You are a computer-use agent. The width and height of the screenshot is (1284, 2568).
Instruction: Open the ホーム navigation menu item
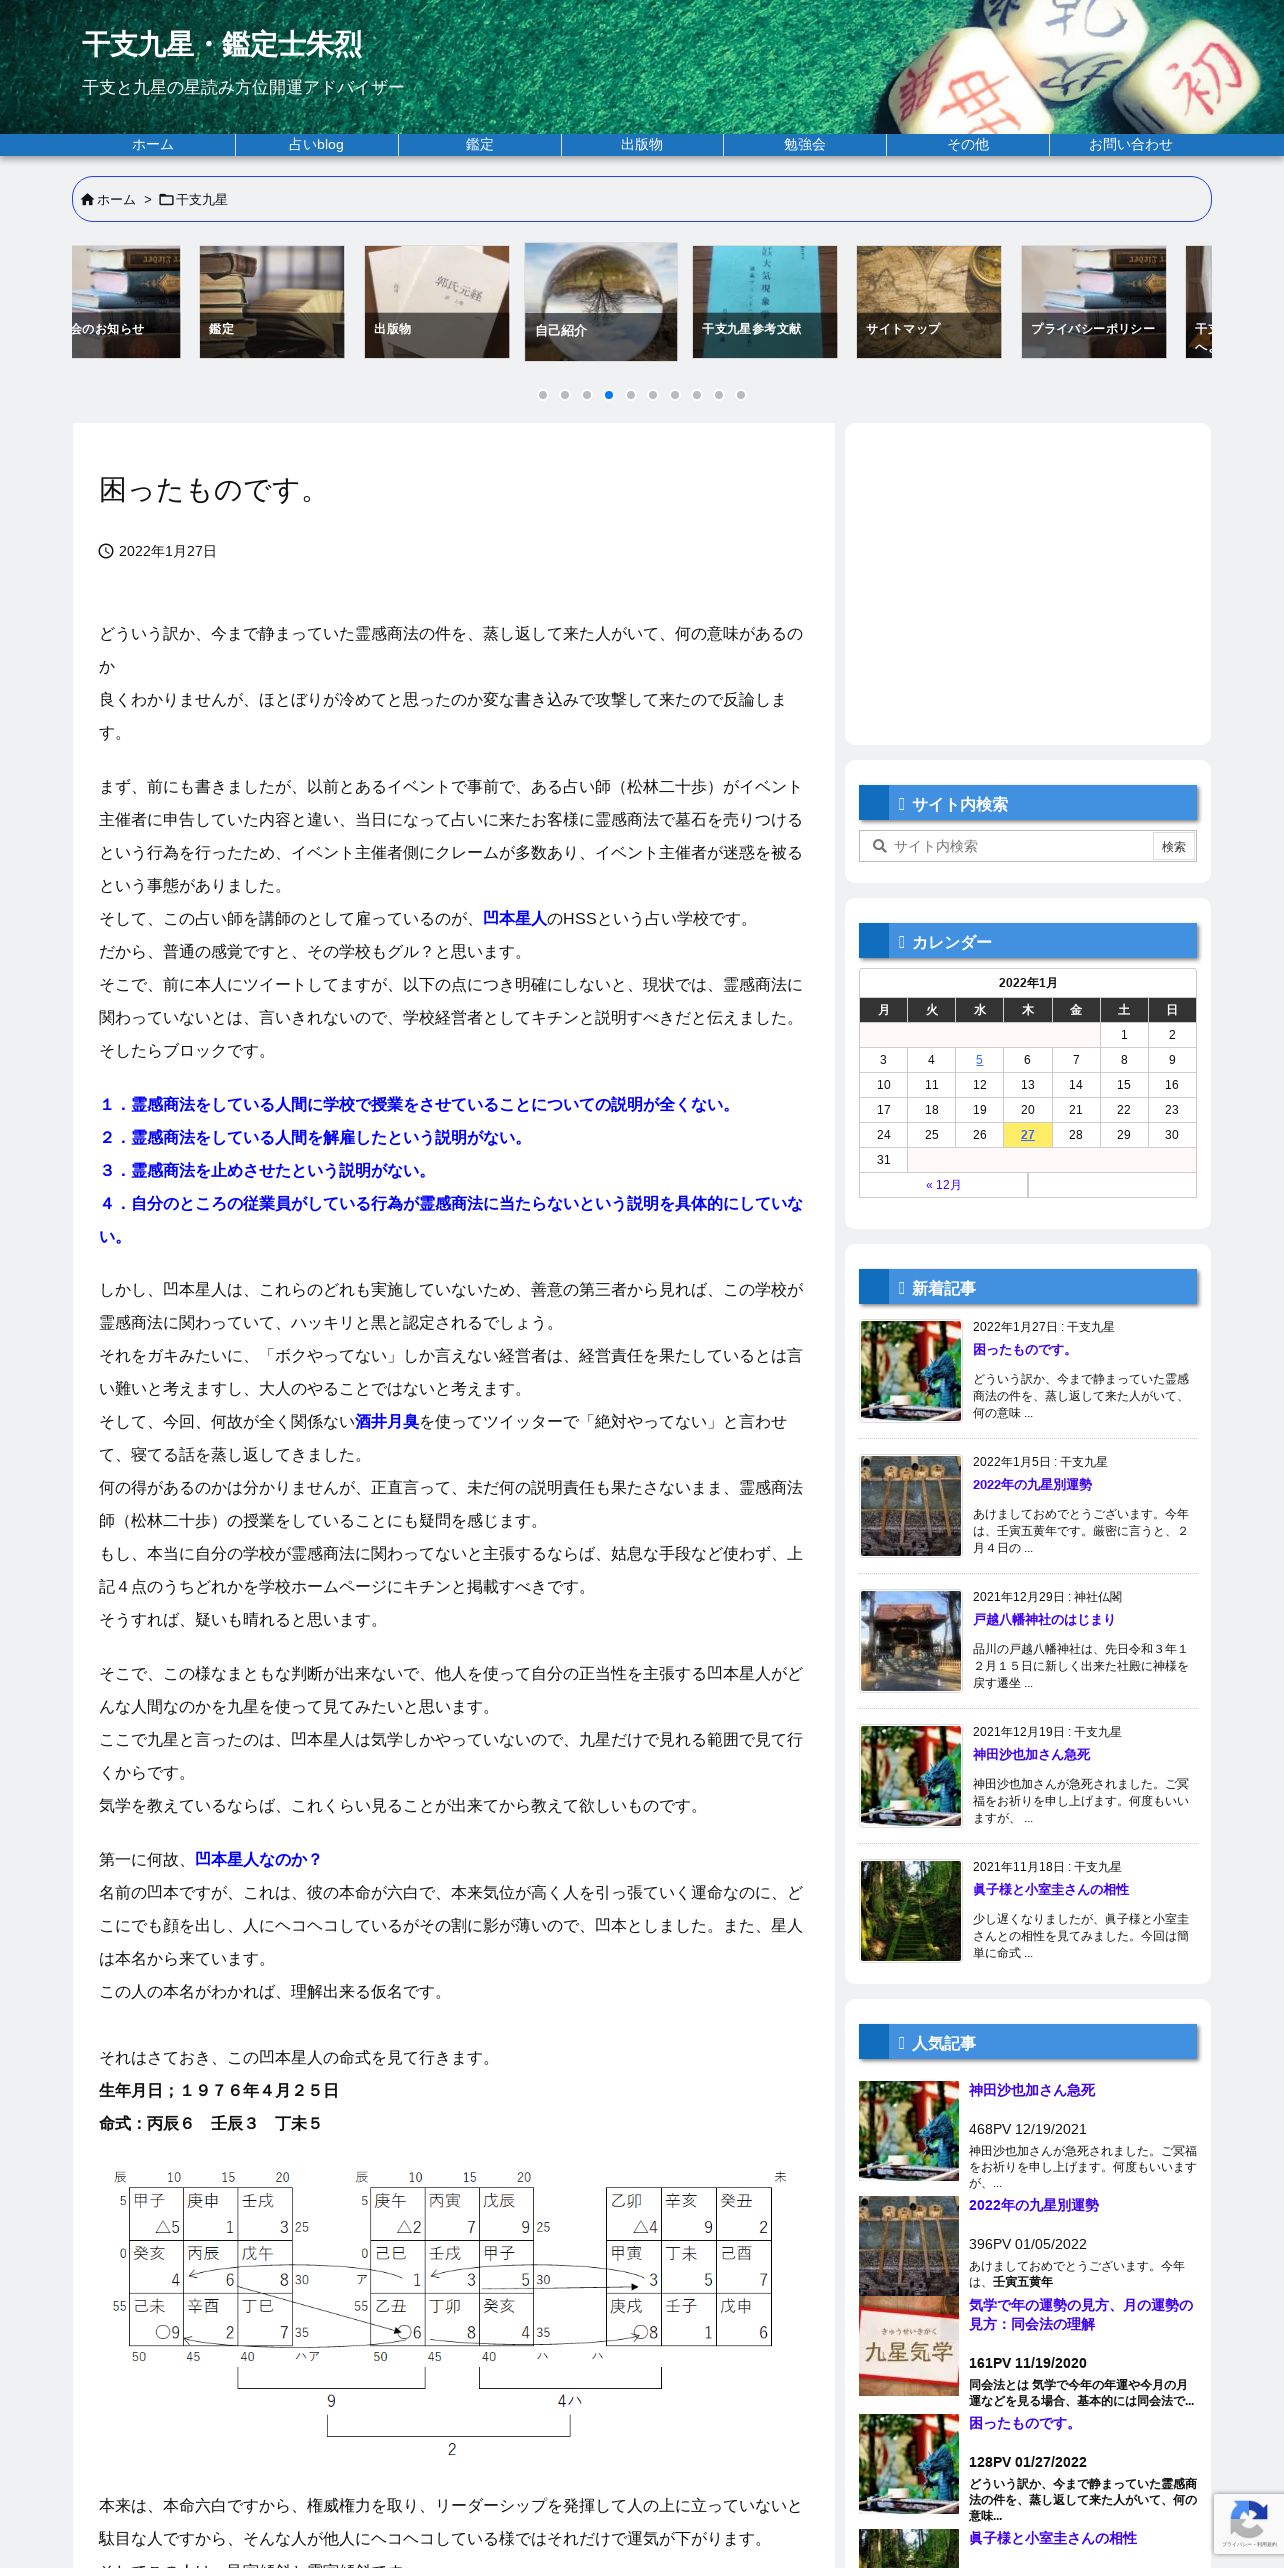click(x=153, y=145)
